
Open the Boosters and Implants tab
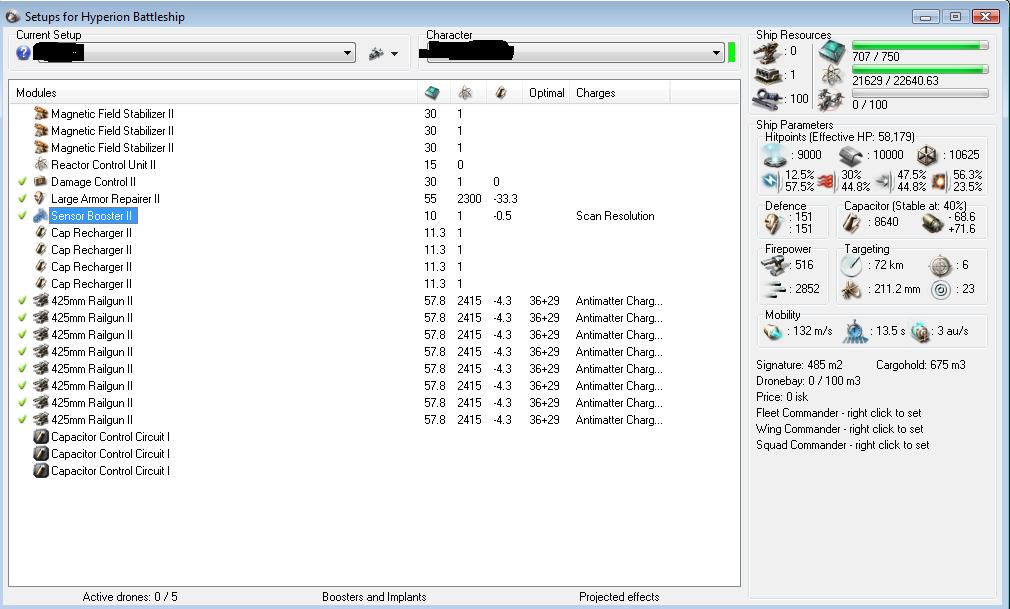[374, 597]
